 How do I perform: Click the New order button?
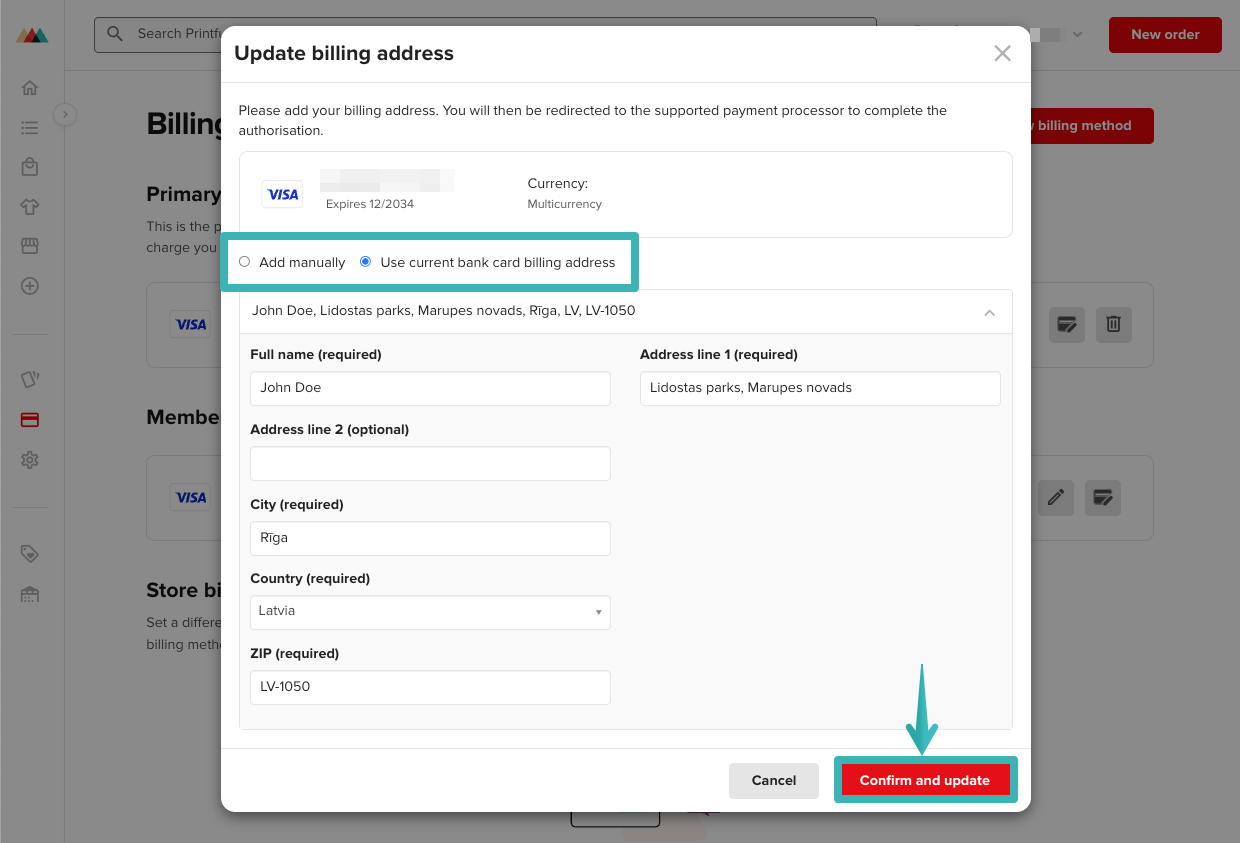tap(1165, 34)
